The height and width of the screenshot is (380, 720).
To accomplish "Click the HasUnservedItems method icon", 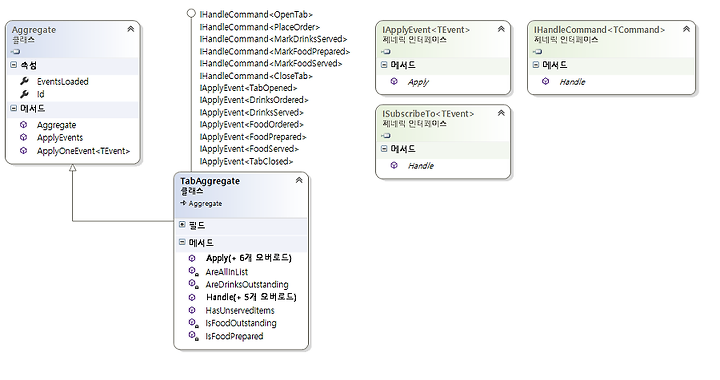I will point(192,310).
